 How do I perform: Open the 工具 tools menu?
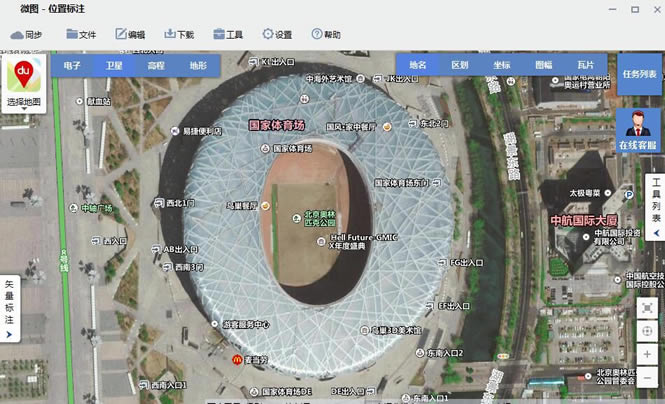[228, 34]
